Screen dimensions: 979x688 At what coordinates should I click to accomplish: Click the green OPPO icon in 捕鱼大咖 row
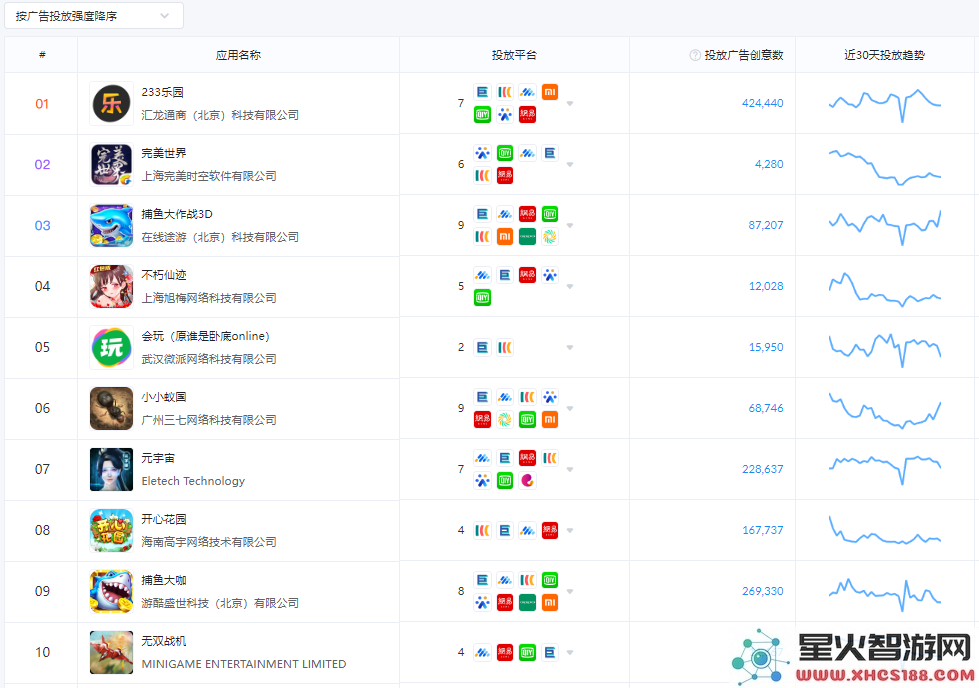527,603
